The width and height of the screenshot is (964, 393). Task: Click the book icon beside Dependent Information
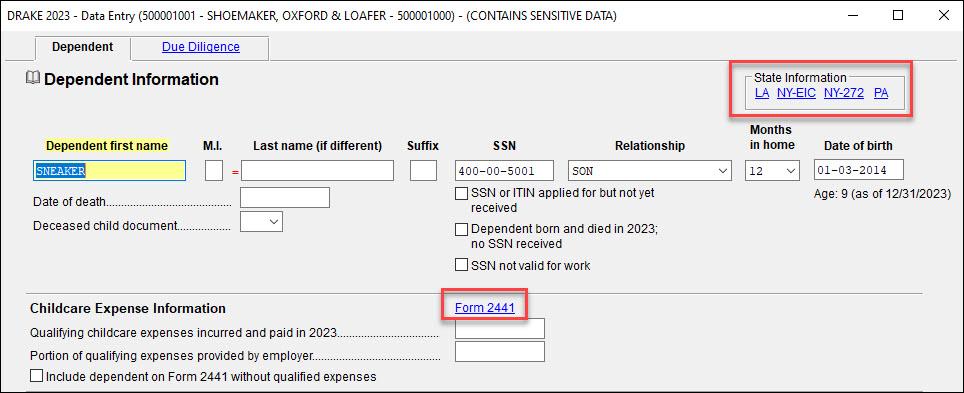coord(32,78)
